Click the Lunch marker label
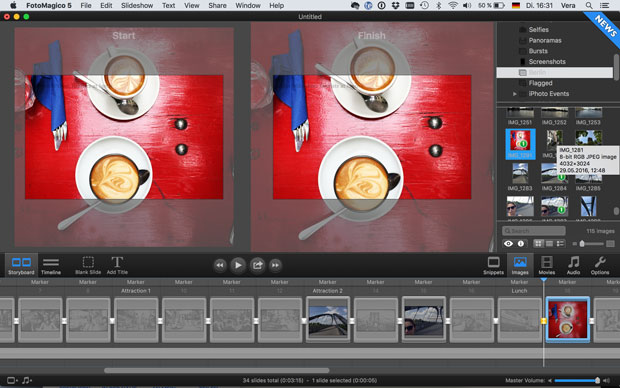 (x=519, y=291)
